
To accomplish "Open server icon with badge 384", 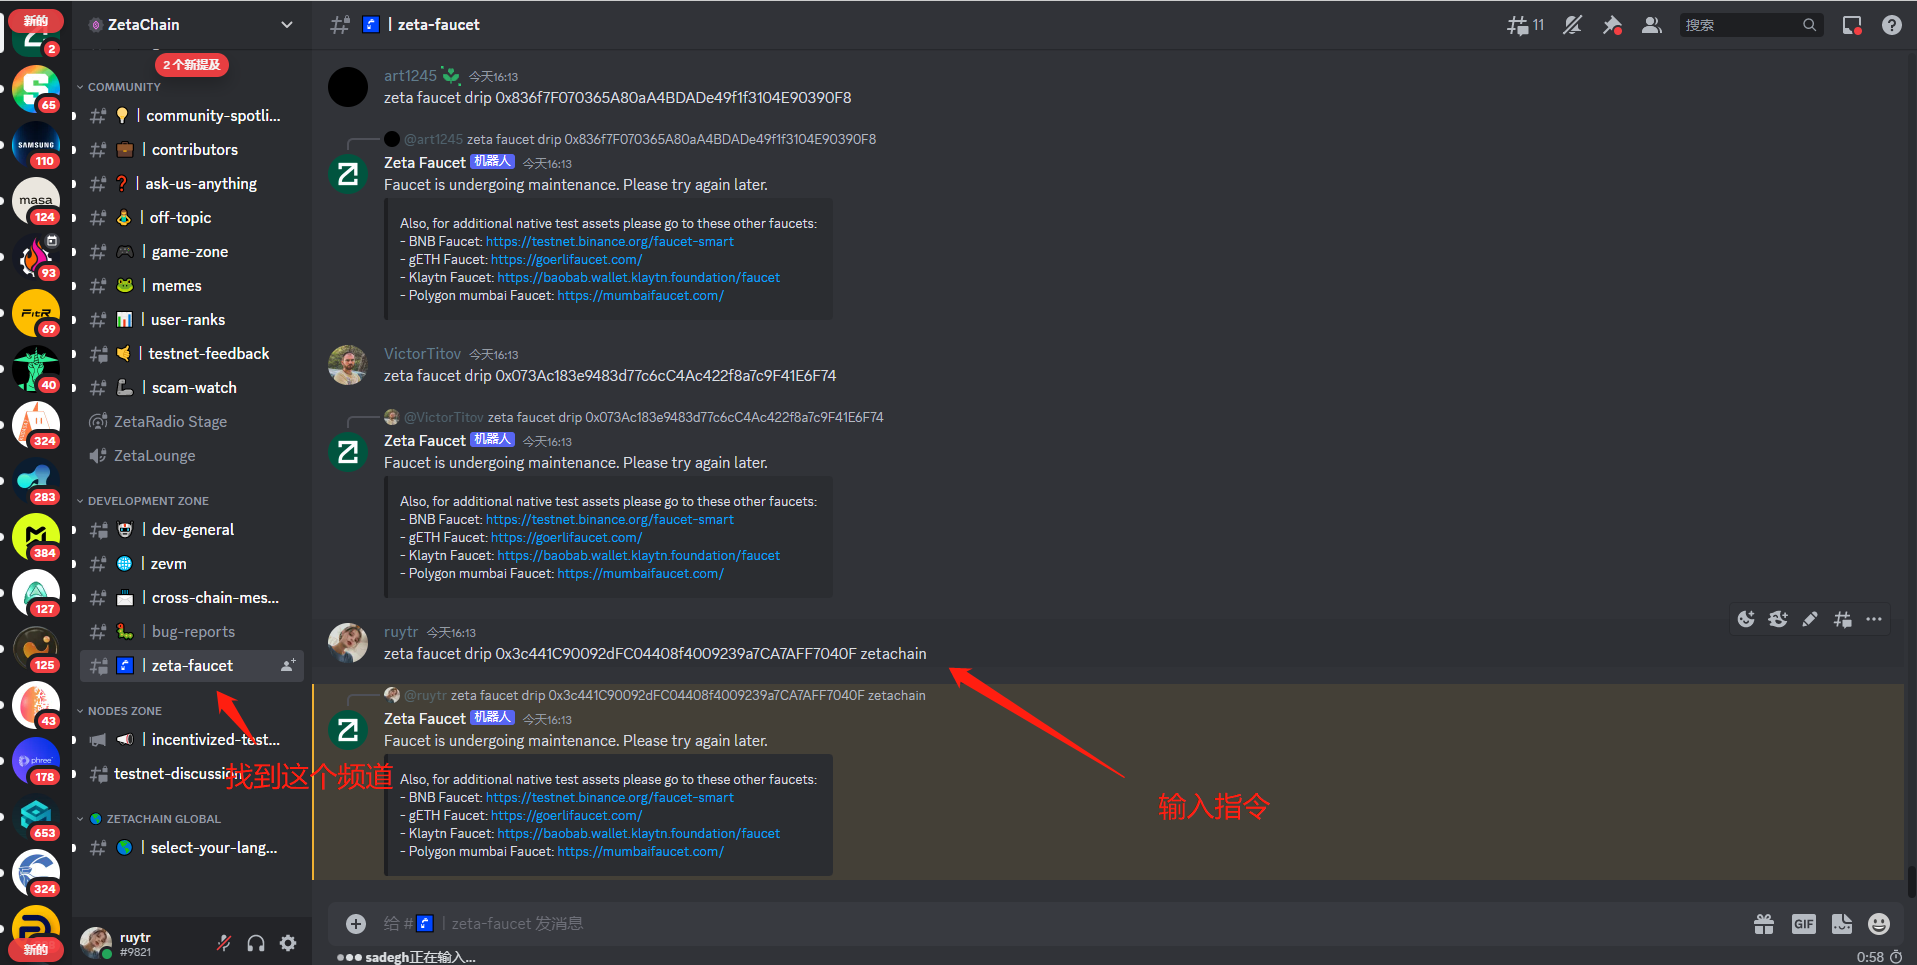I will 36,538.
